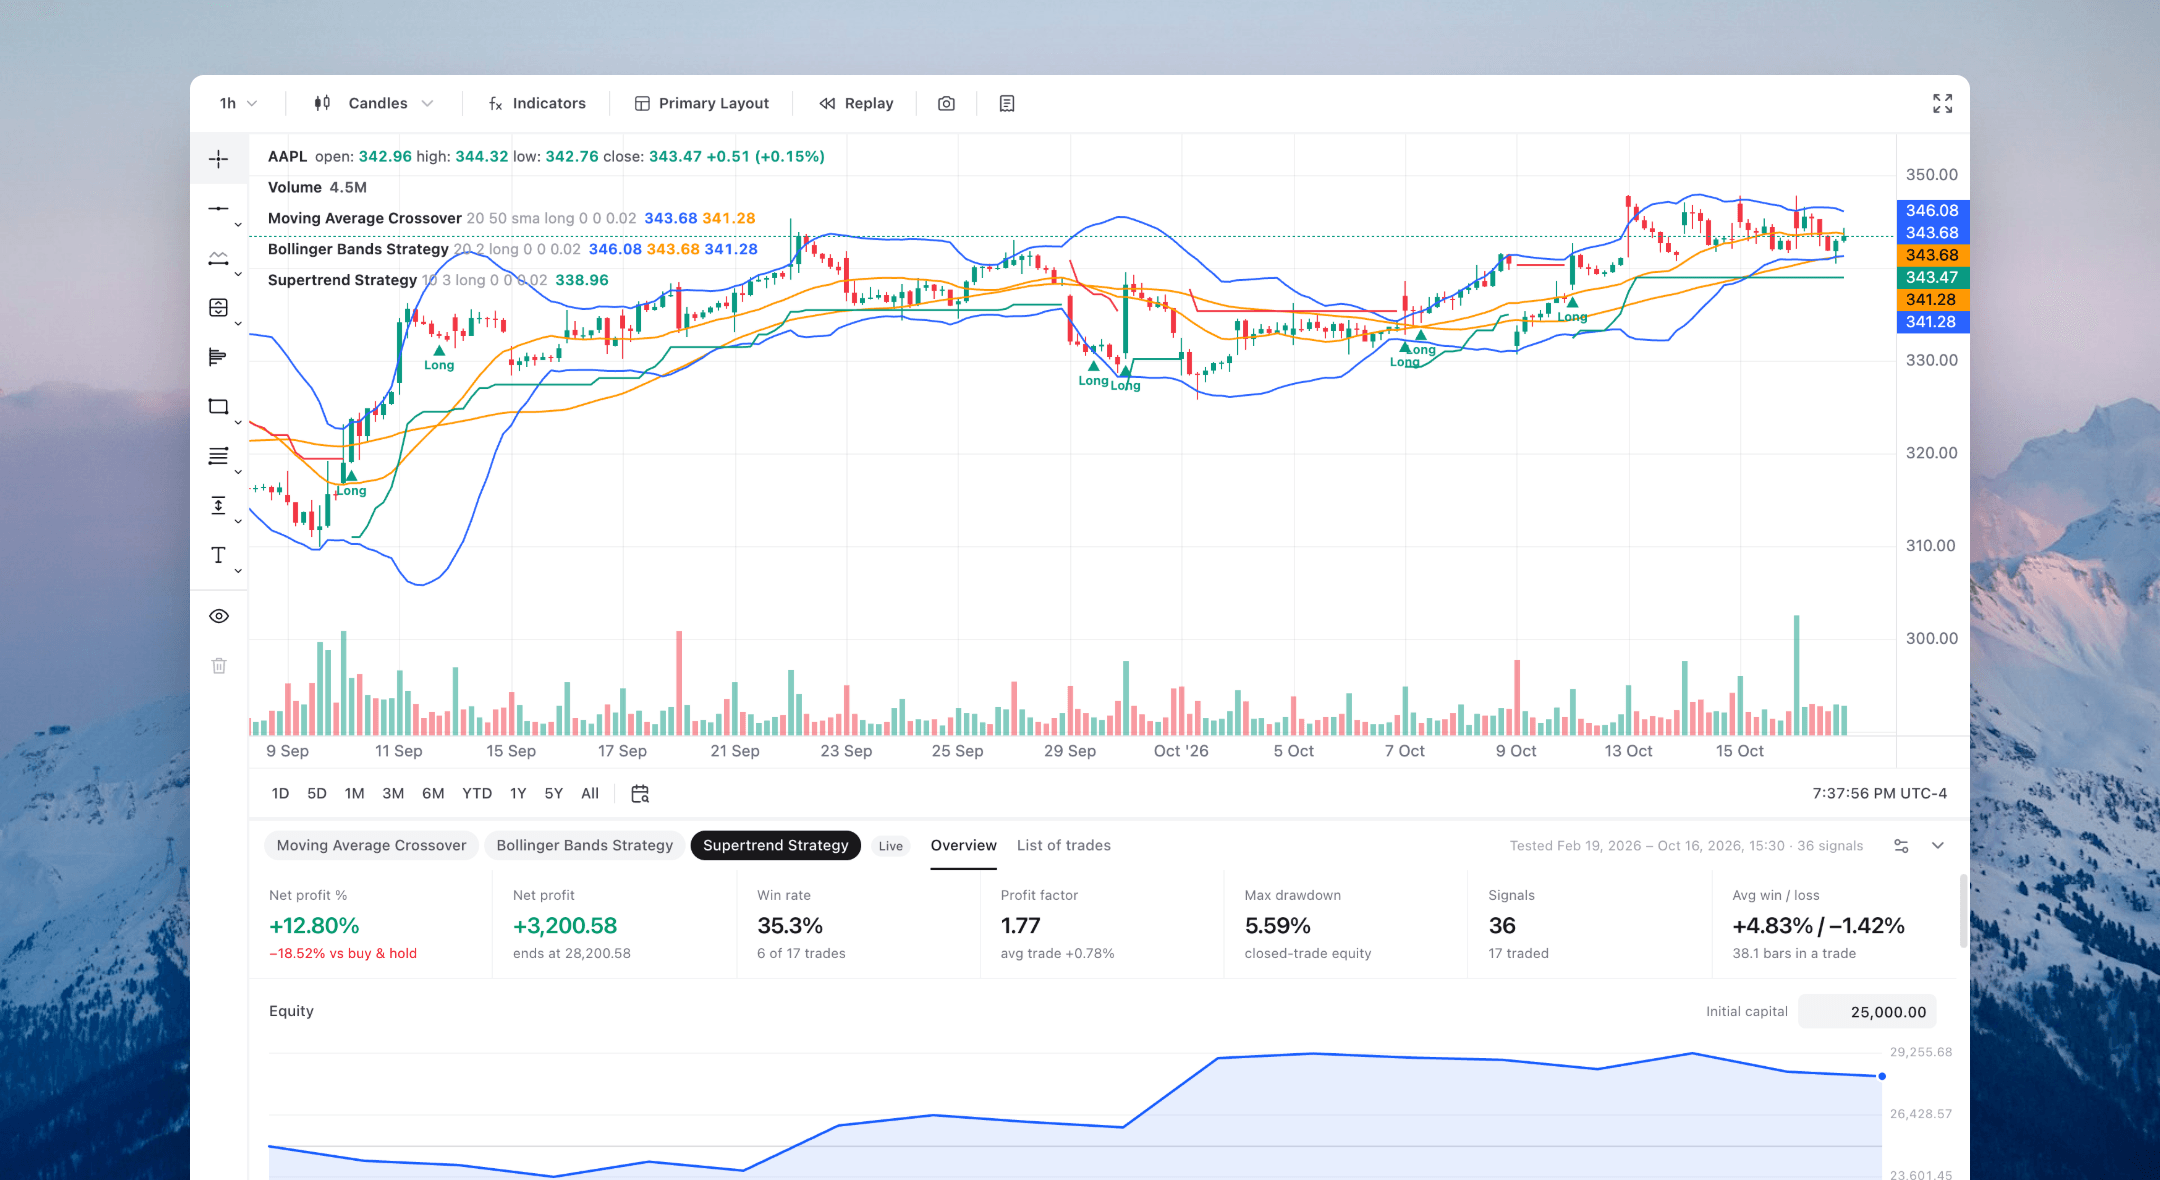Start bar Replay mode

(856, 103)
